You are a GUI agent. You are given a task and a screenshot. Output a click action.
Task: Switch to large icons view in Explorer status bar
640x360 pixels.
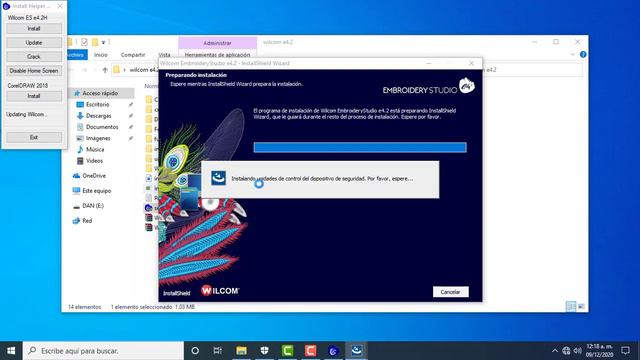point(581,306)
